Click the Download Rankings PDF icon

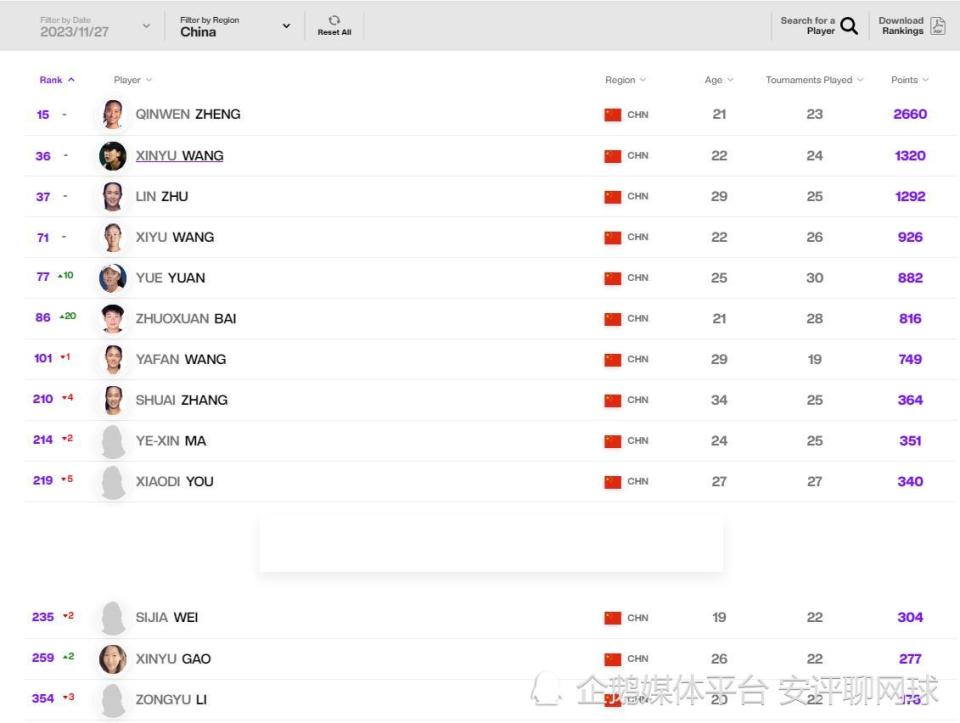coord(937,26)
